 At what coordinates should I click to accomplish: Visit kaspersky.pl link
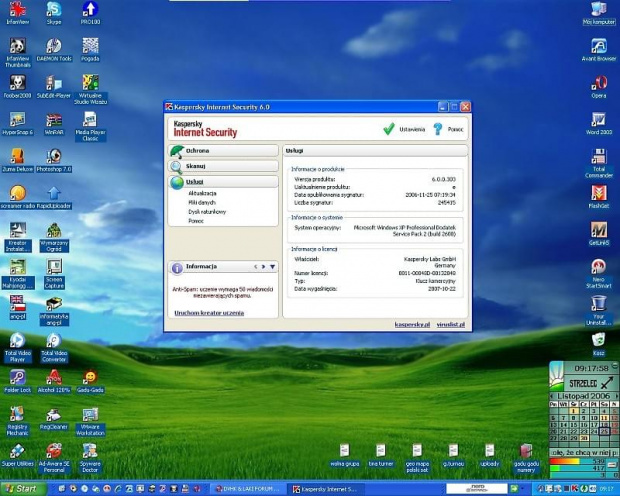pyautogui.click(x=412, y=324)
